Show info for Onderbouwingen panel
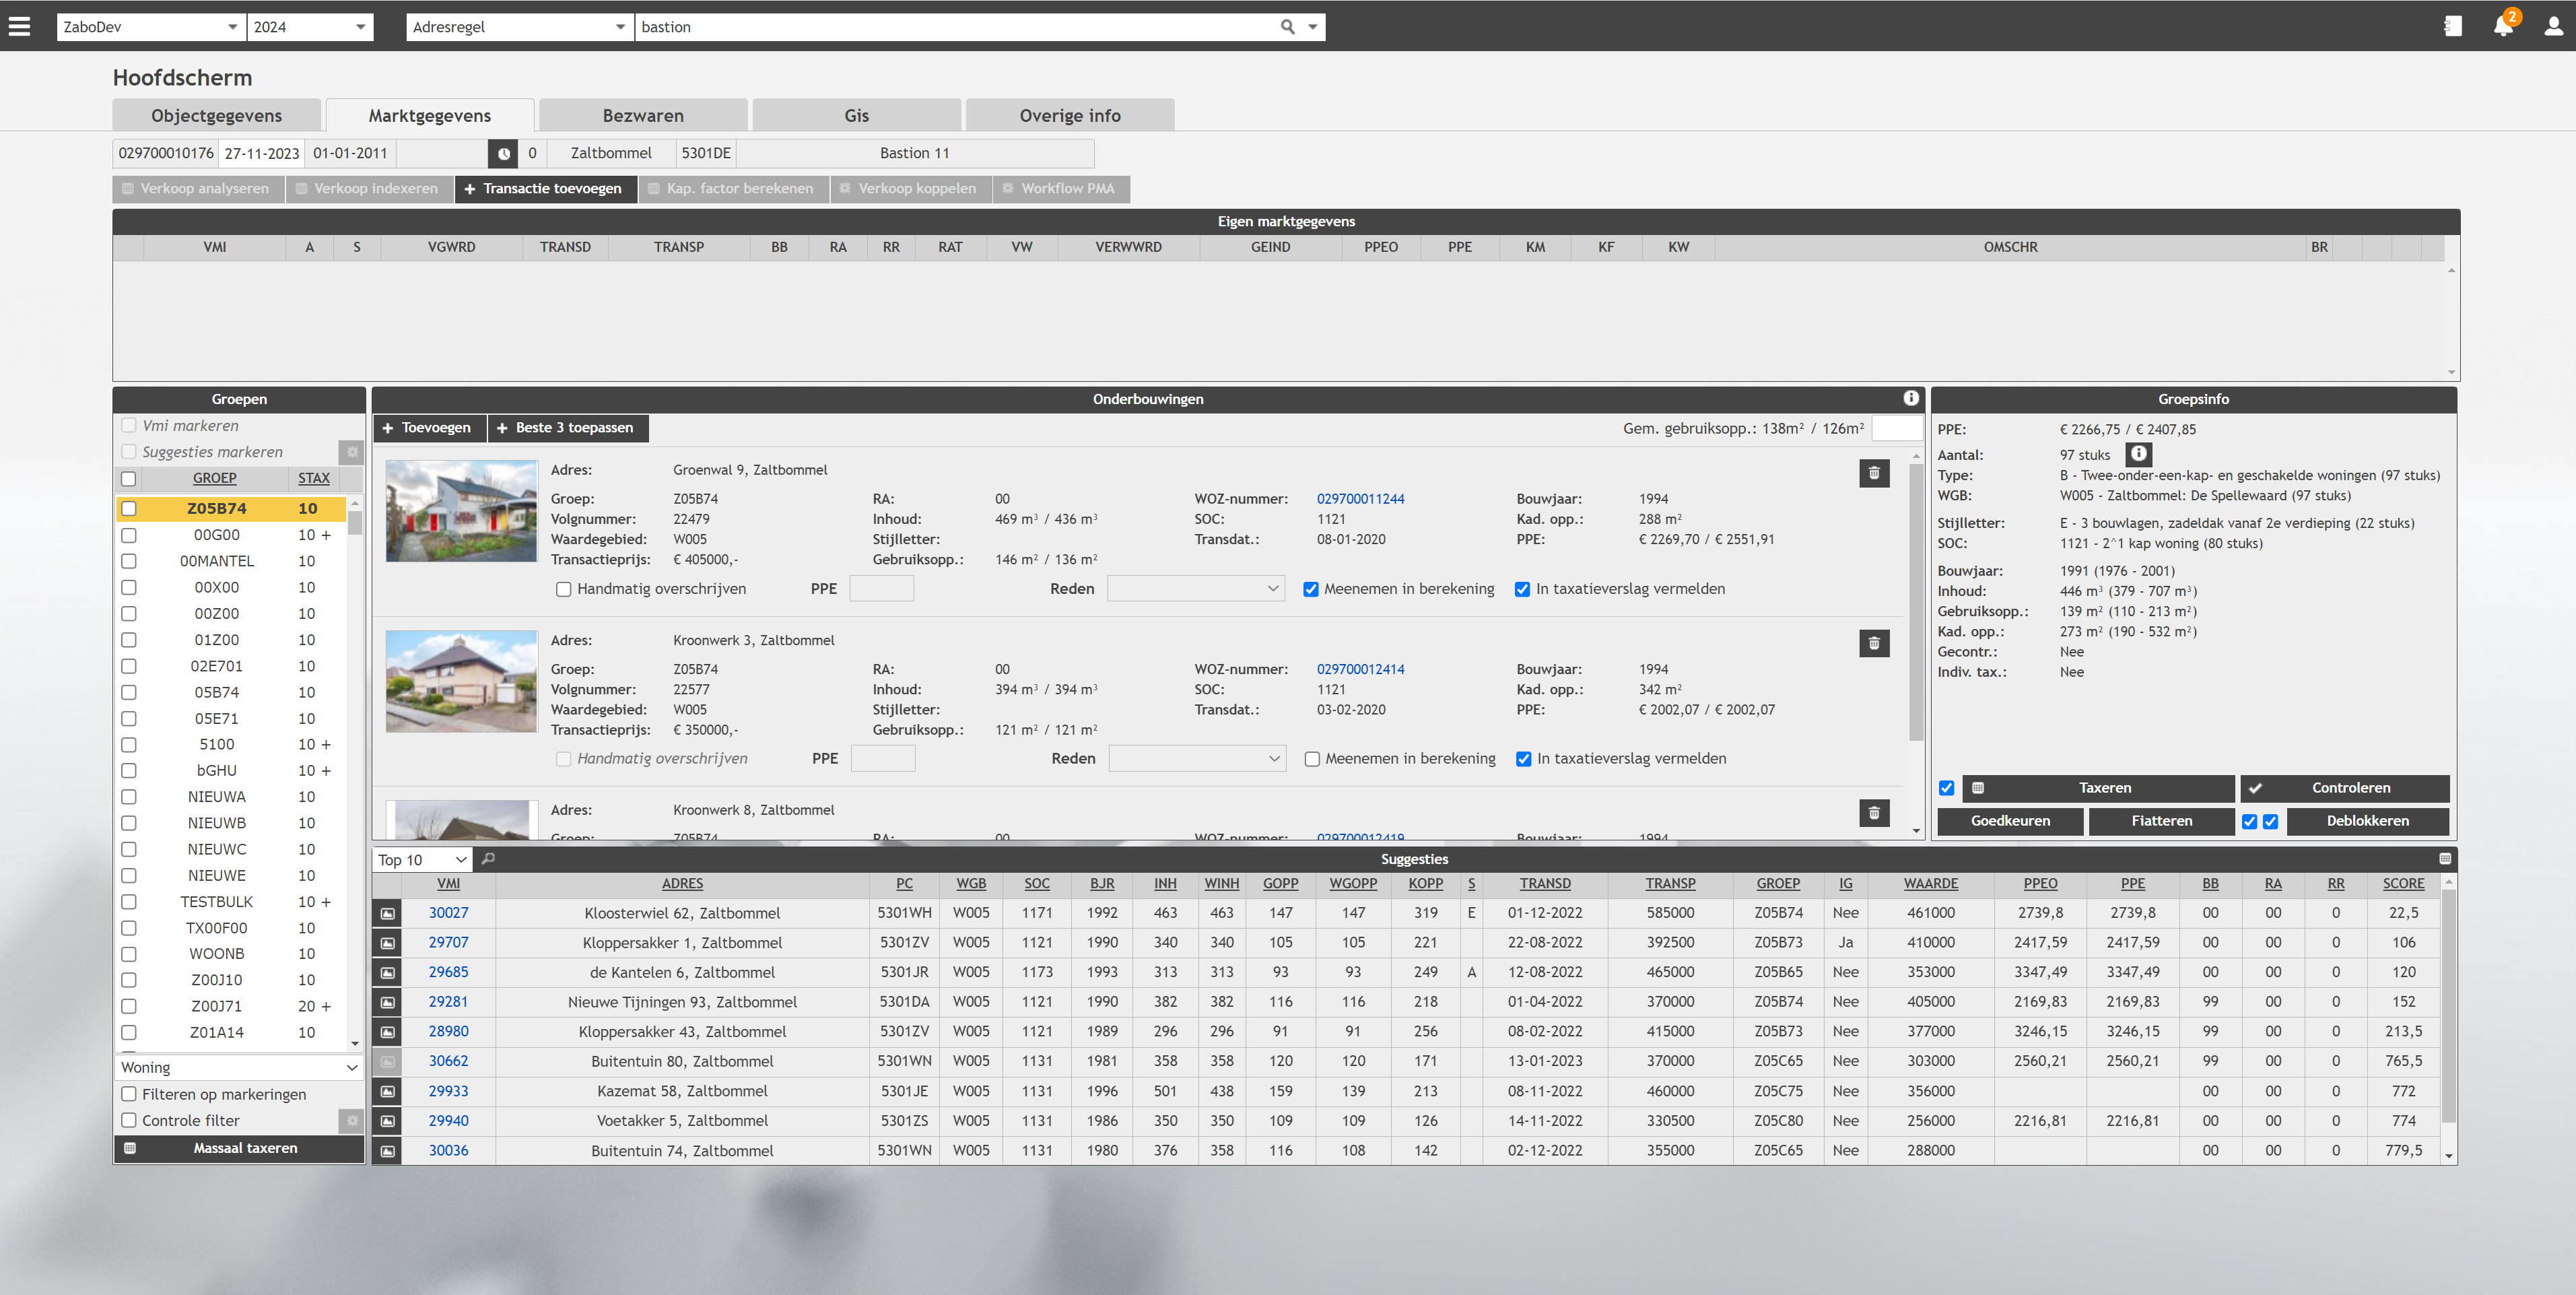The height and width of the screenshot is (1295, 2576). point(1911,399)
